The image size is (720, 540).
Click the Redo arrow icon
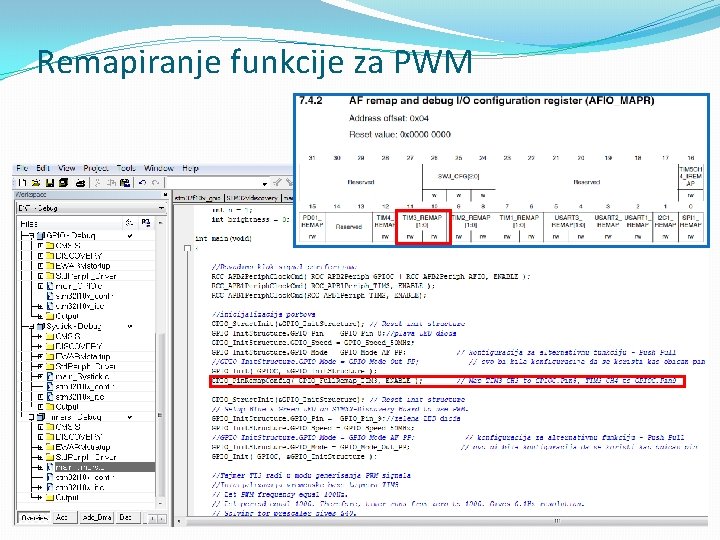click(x=156, y=183)
